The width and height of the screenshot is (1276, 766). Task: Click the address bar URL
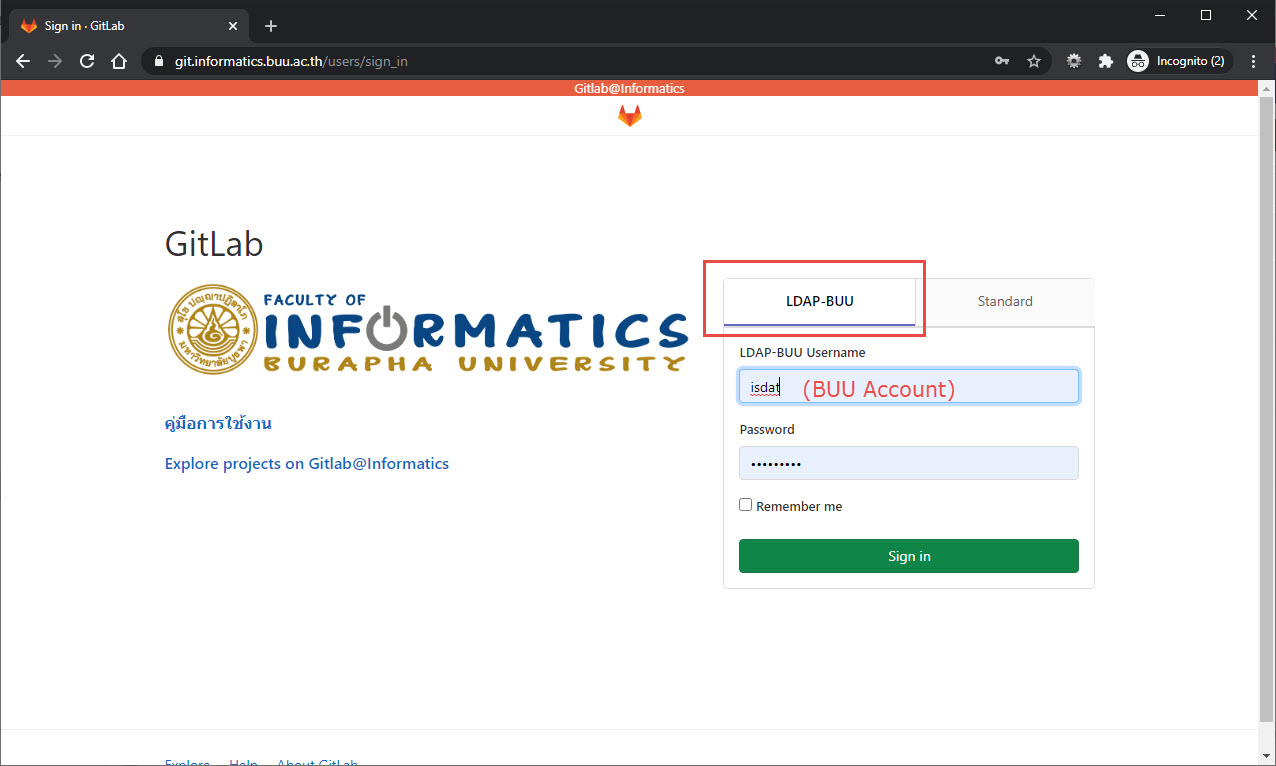pos(291,61)
